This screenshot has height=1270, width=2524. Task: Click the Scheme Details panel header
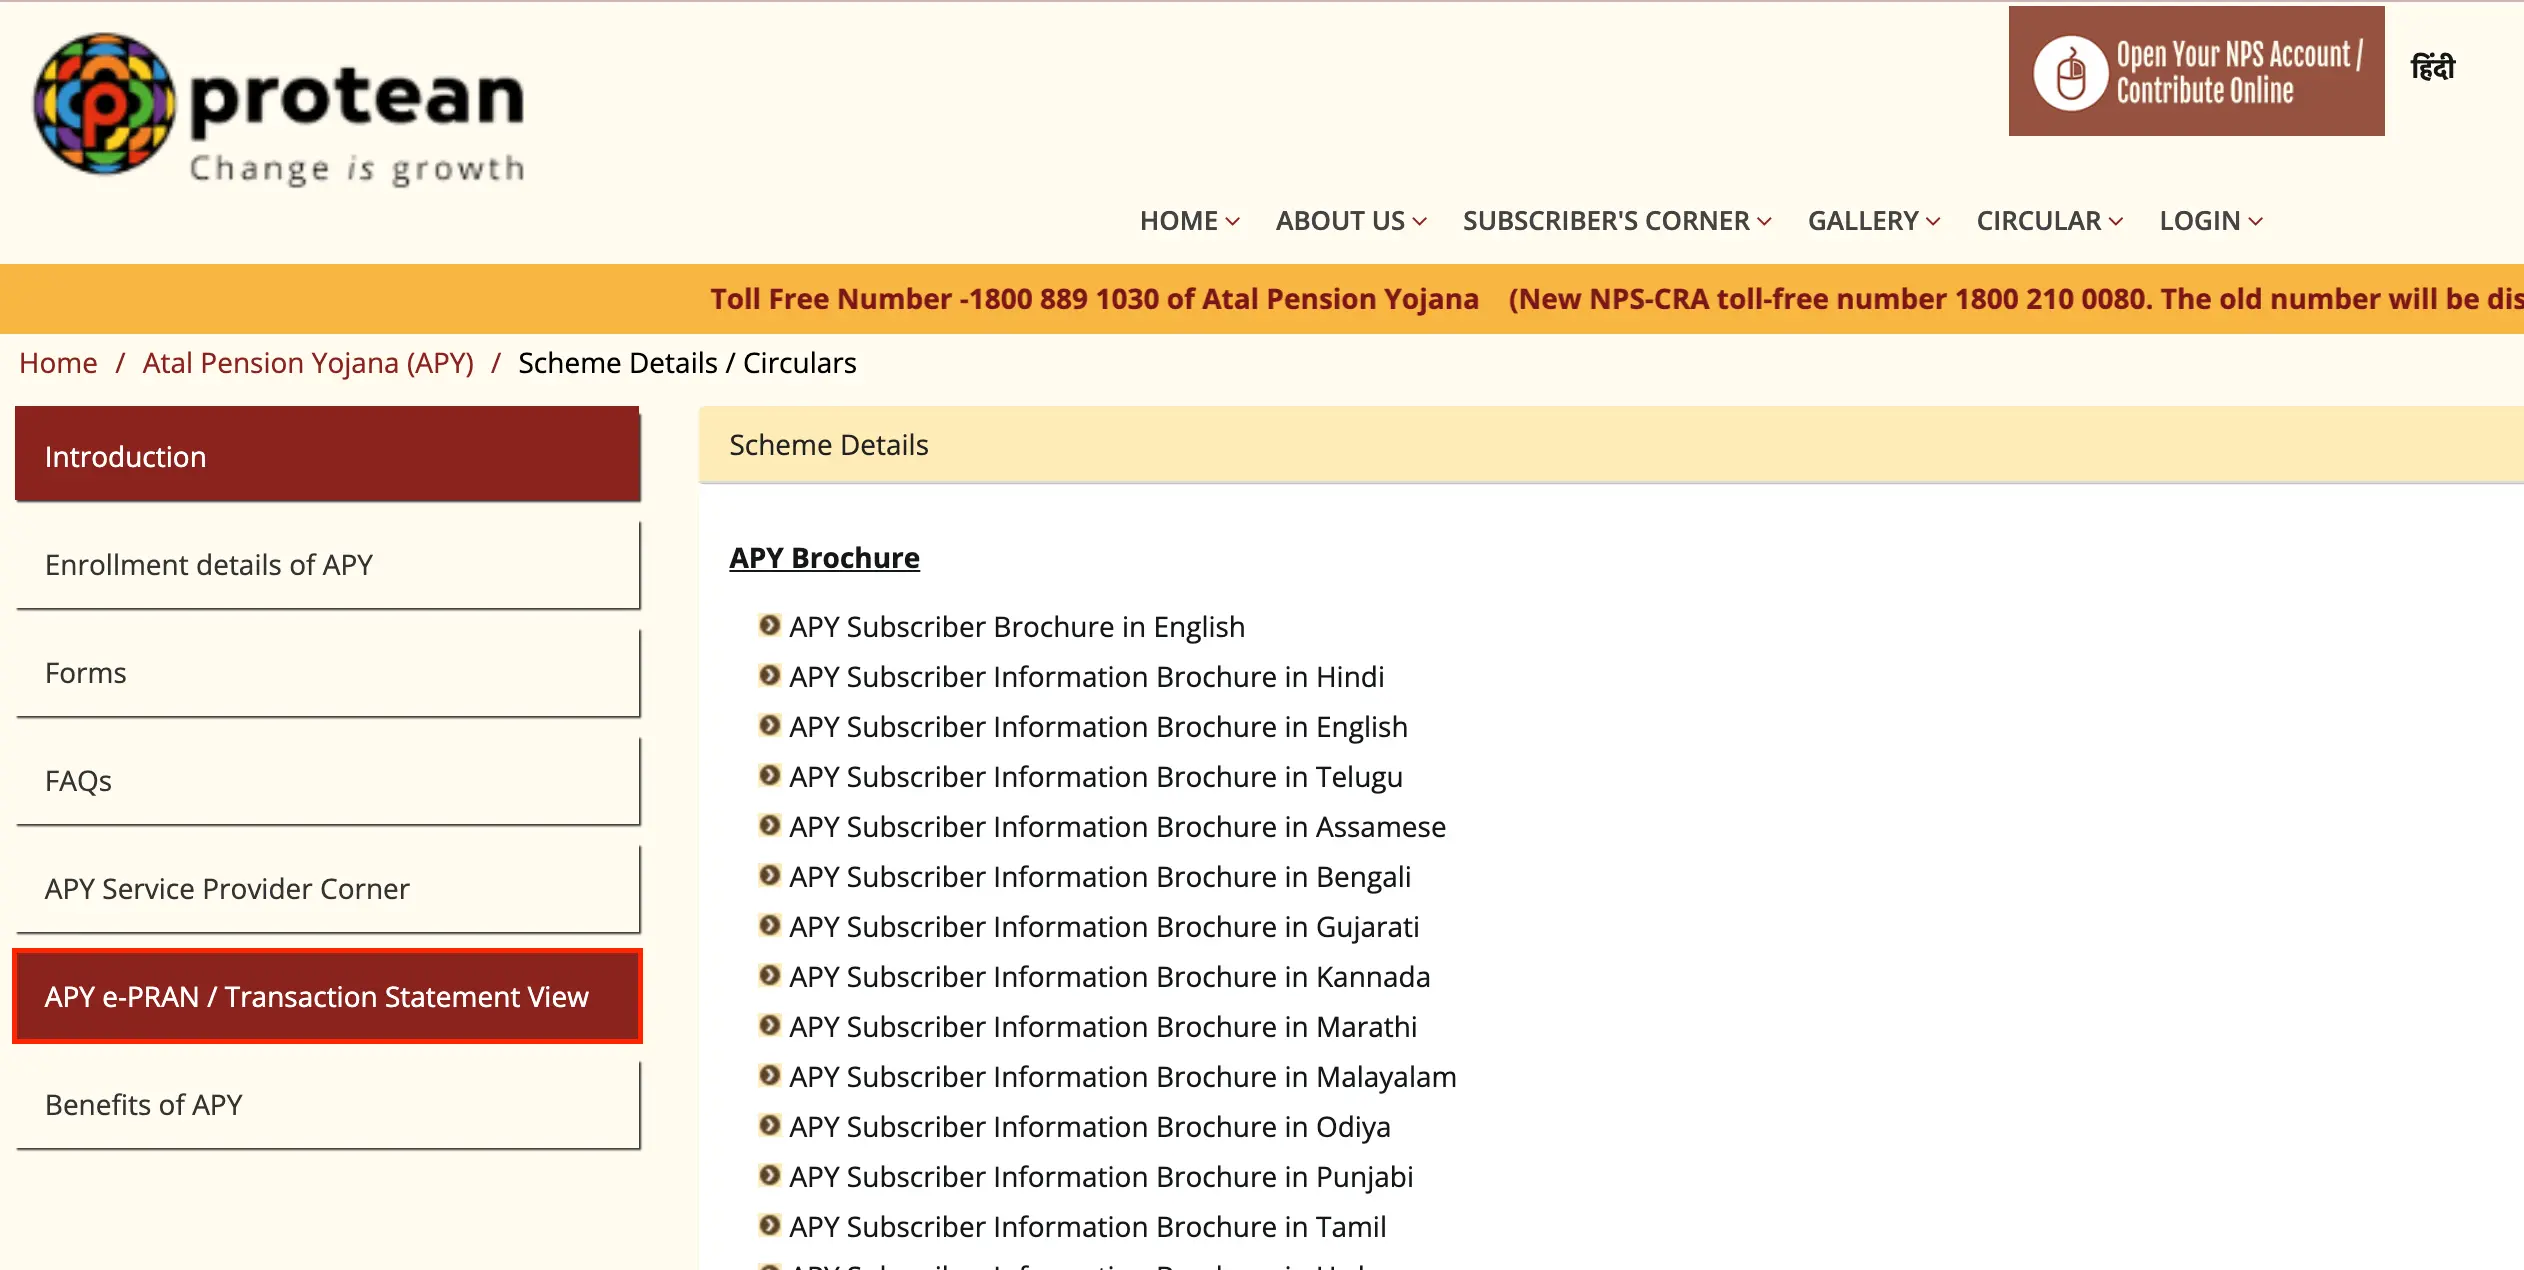tap(1611, 445)
